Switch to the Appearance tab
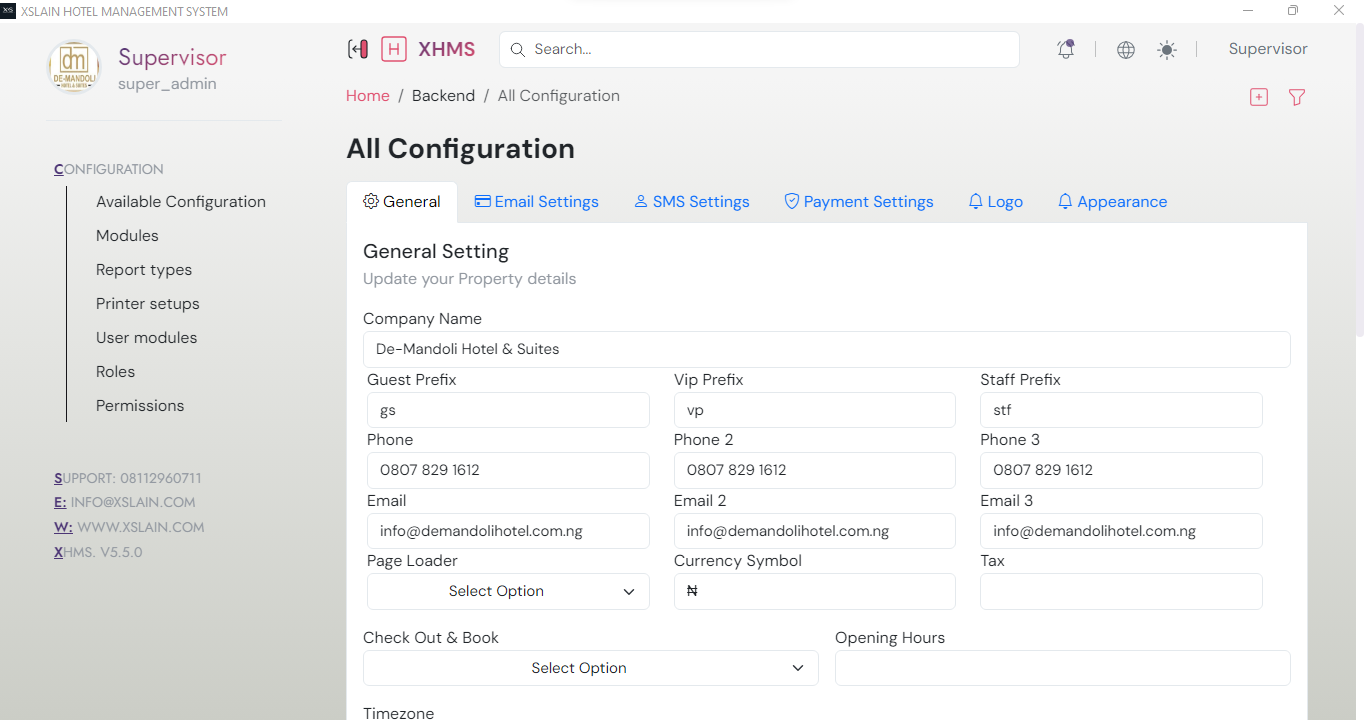1364x720 pixels. click(1113, 201)
